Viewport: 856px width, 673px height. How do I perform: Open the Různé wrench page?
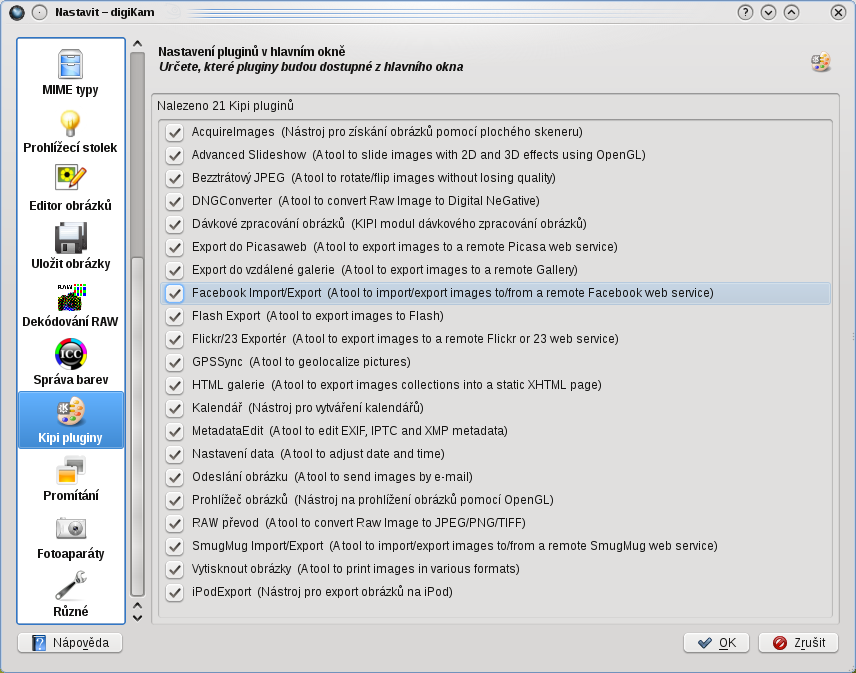pos(70,594)
